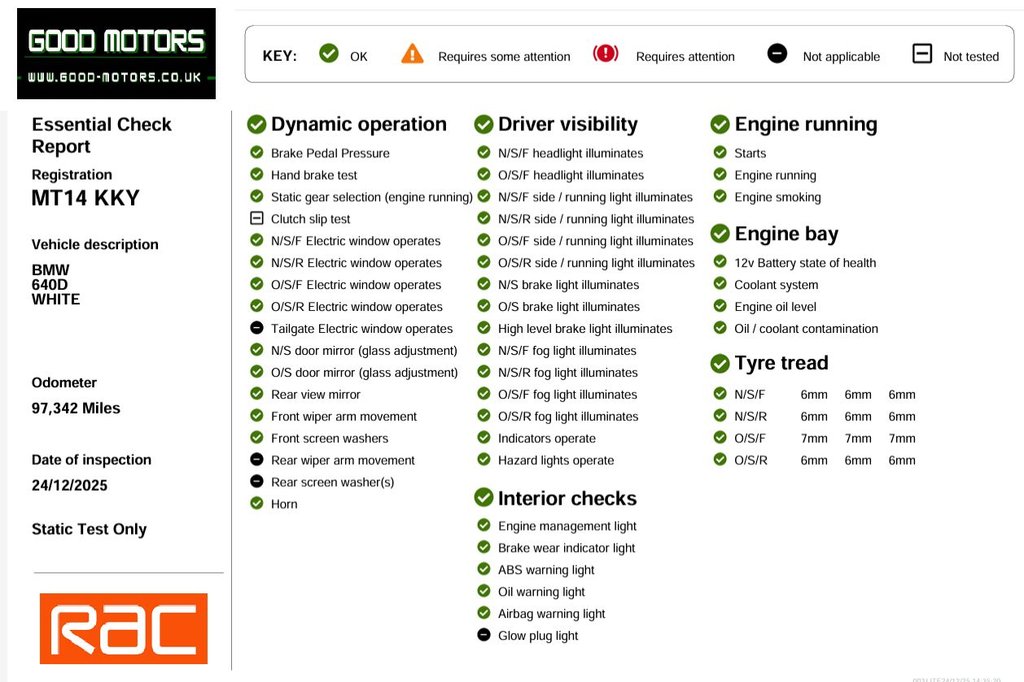Click the tick beside Brake Pedal Pressure
Image resolution: width=1024 pixels, height=682 pixels.
tap(257, 153)
